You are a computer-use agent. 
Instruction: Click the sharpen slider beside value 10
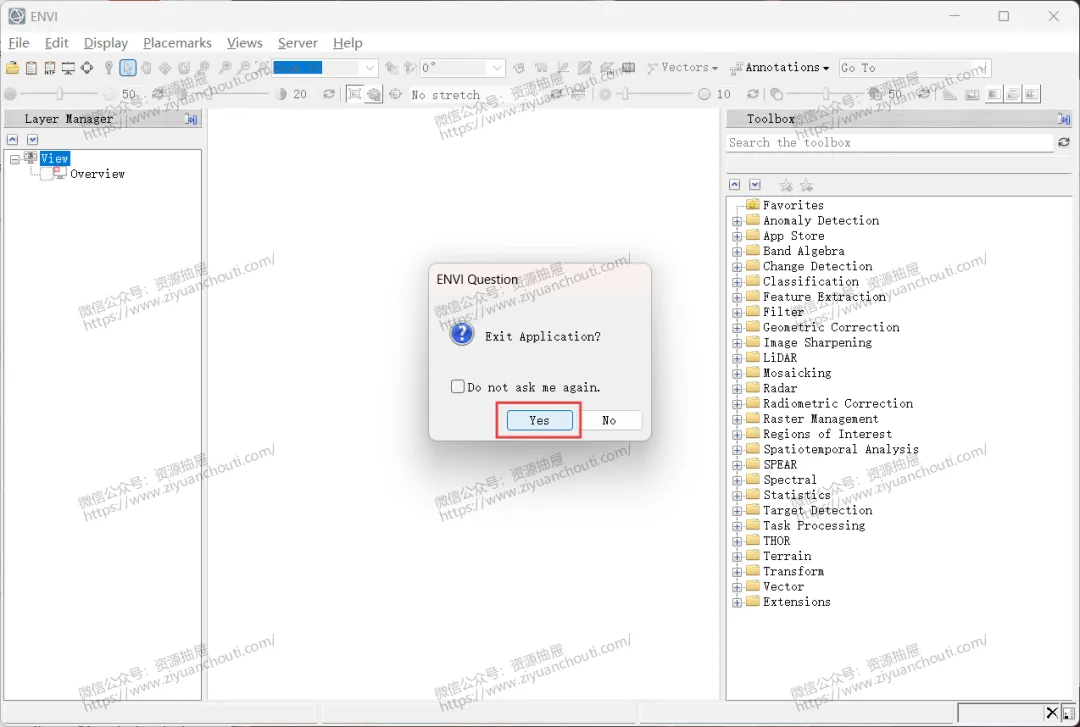654,94
